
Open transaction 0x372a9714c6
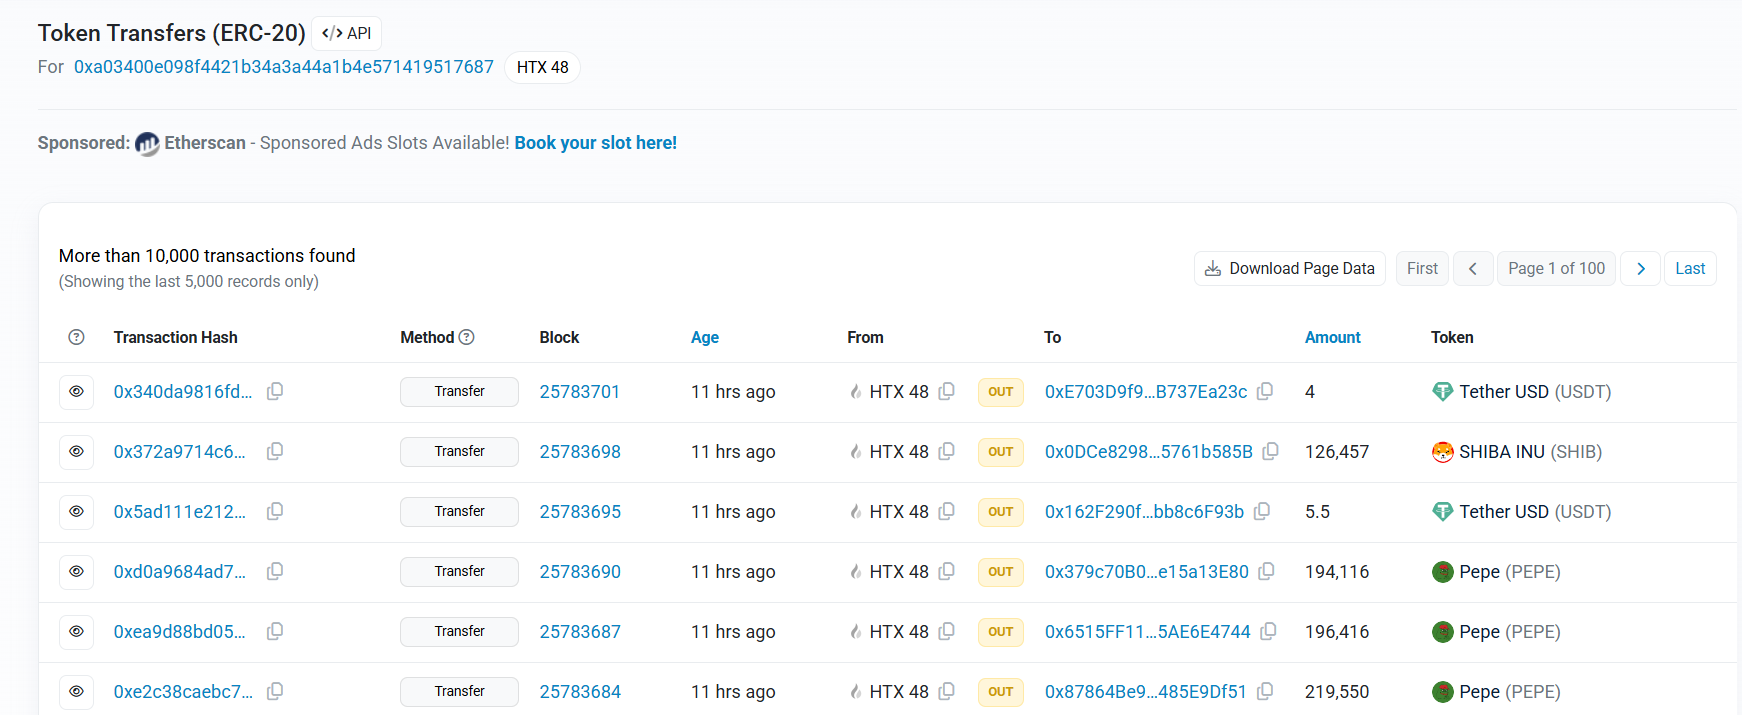[180, 452]
